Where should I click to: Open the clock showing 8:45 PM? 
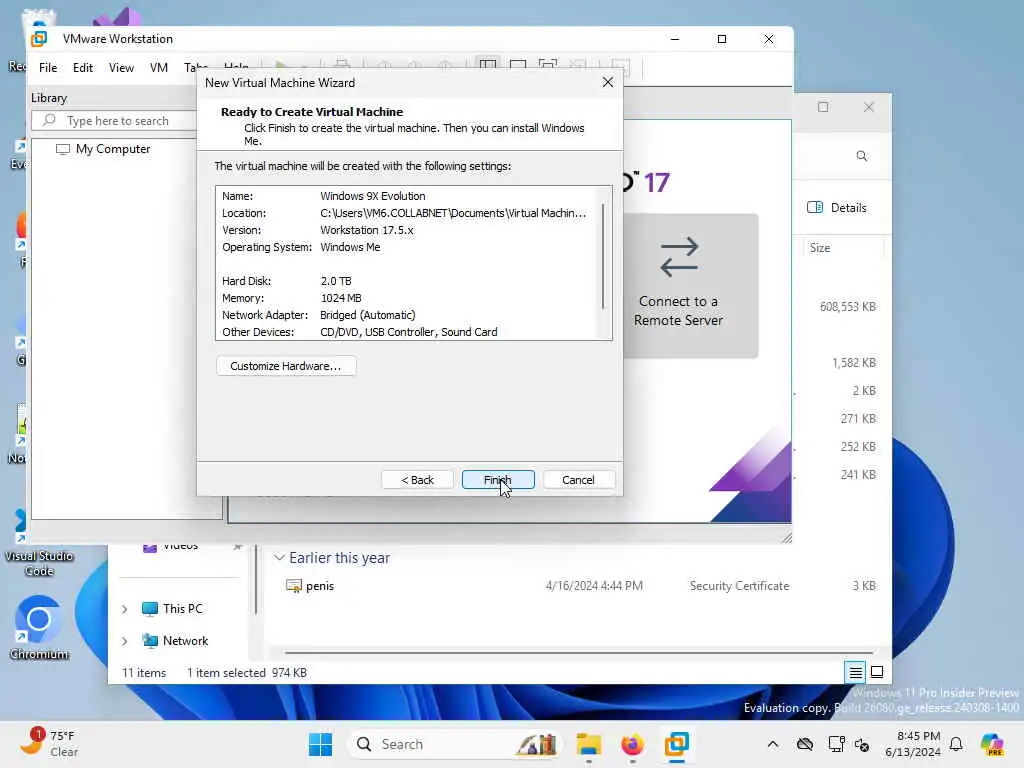pyautogui.click(x=913, y=744)
